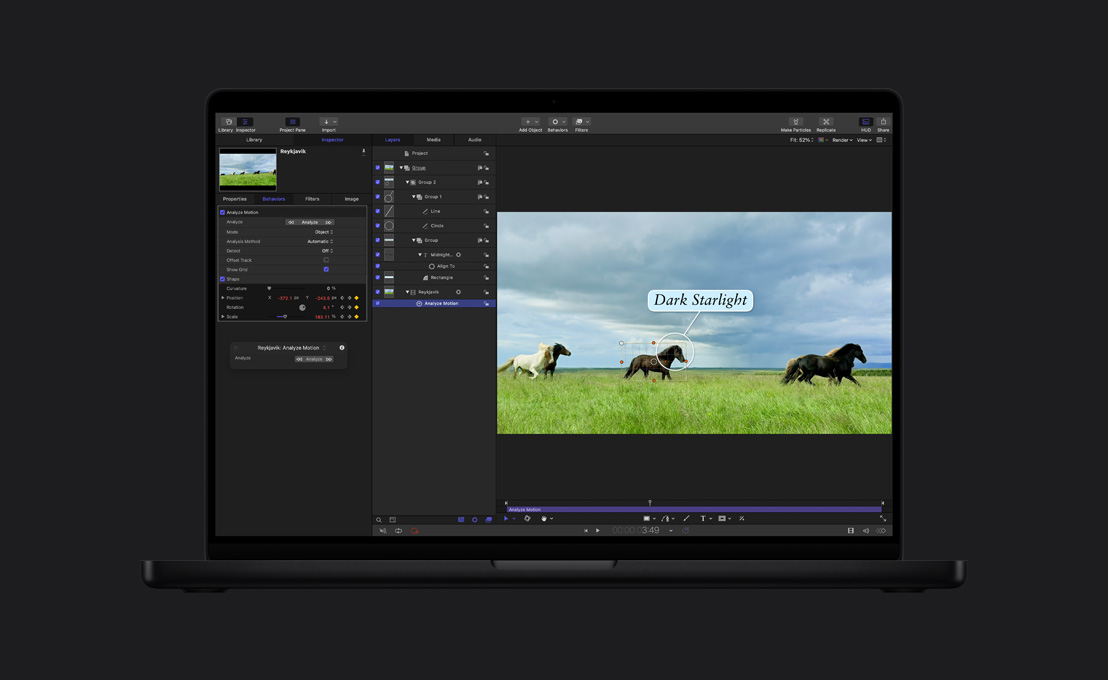The height and width of the screenshot is (680, 1108).
Task: Toggle Show Grid in Analyze Motion settings
Action: 326,270
